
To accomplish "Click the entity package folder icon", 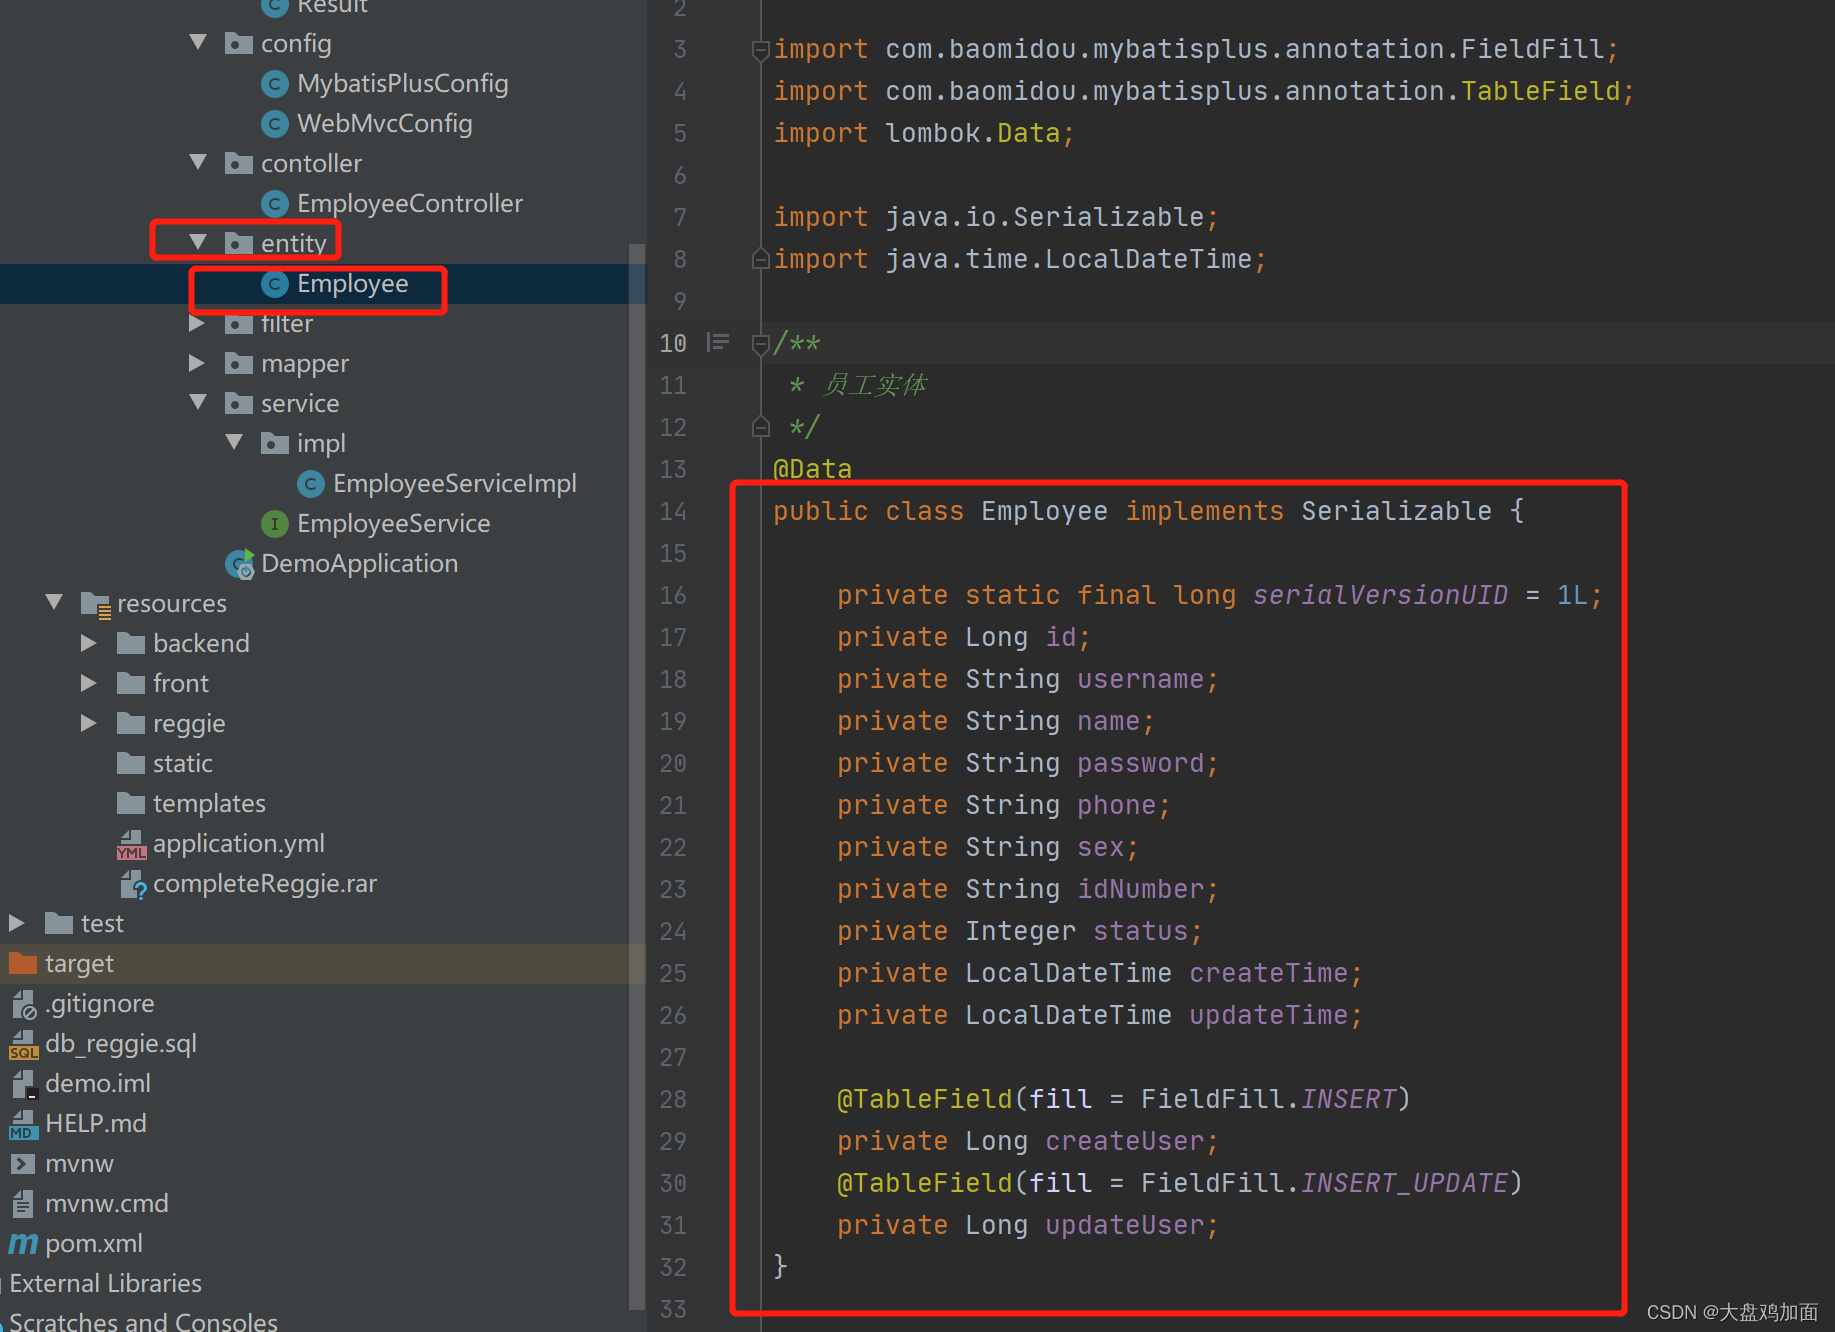I will point(239,243).
